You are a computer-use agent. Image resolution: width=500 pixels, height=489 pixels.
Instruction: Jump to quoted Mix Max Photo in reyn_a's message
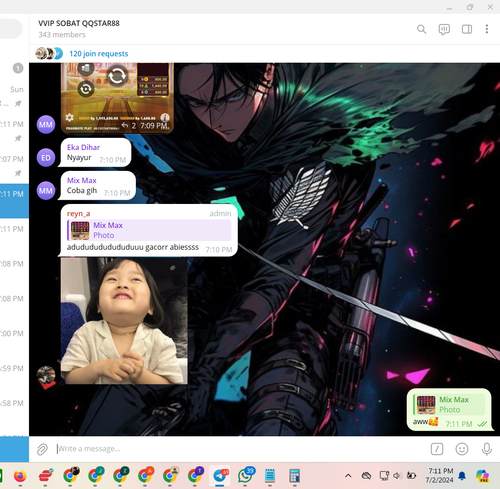[x=149, y=230]
